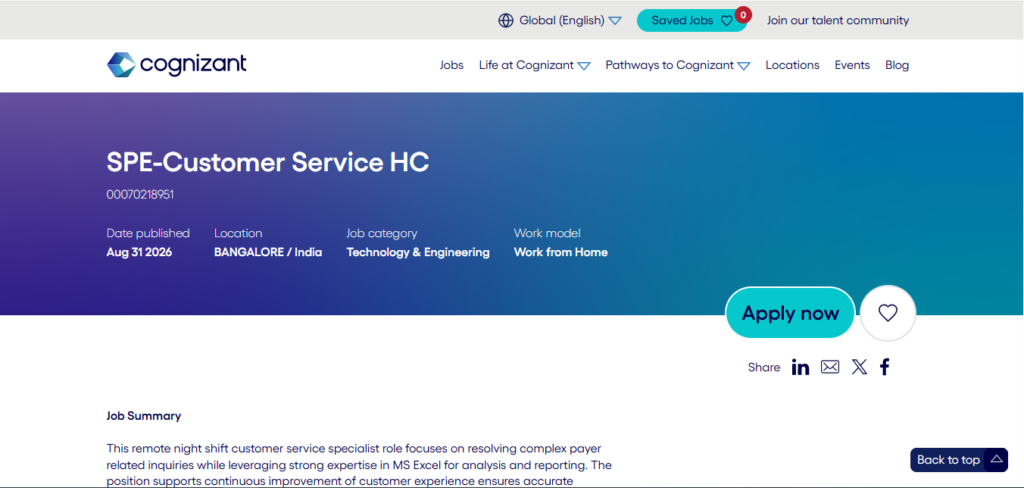This screenshot has height=488, width=1024.
Task: Open the Jobs menu item
Action: point(451,65)
